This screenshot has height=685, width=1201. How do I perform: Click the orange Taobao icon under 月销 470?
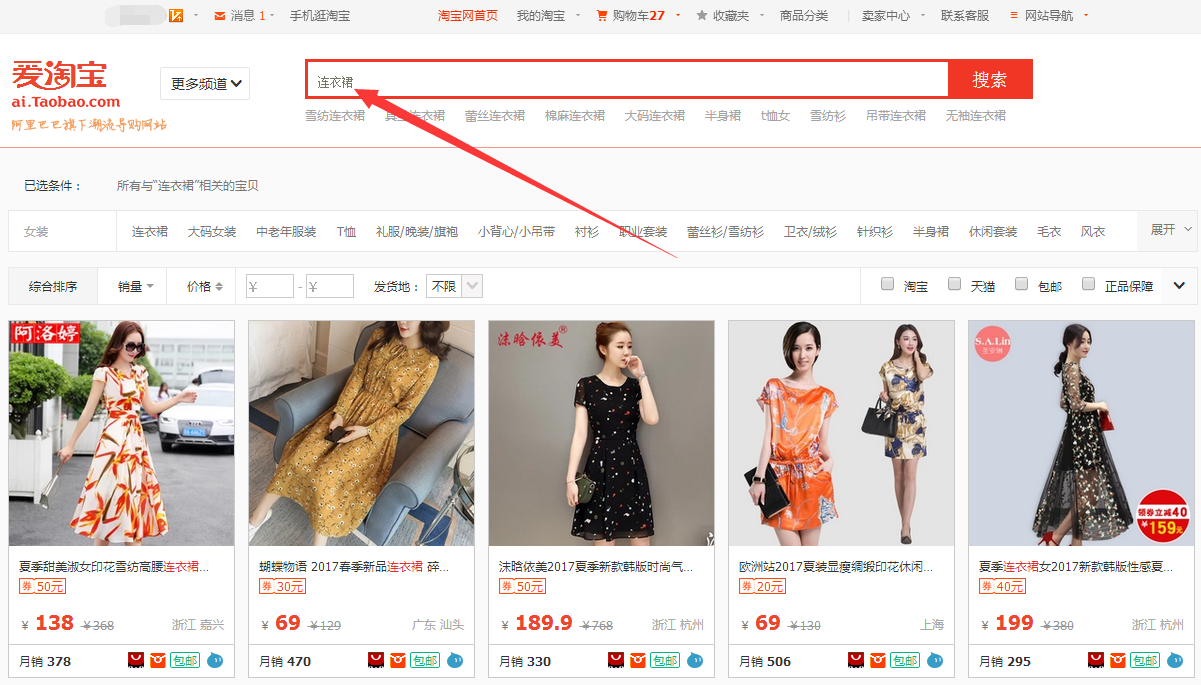click(x=397, y=660)
